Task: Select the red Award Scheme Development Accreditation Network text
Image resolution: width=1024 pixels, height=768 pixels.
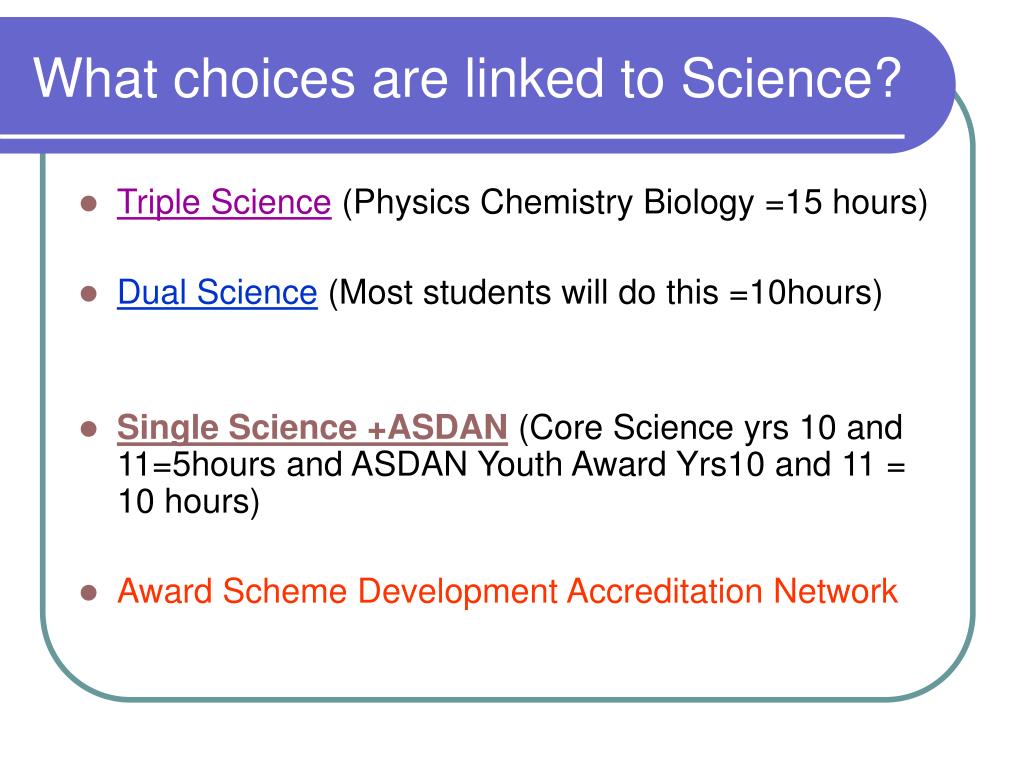Action: 507,591
